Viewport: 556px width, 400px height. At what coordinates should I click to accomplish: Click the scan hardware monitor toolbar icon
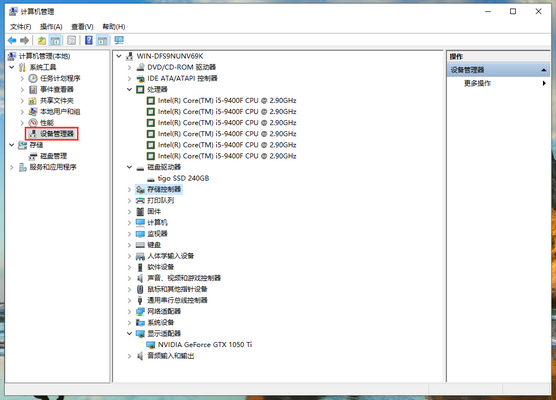point(119,40)
